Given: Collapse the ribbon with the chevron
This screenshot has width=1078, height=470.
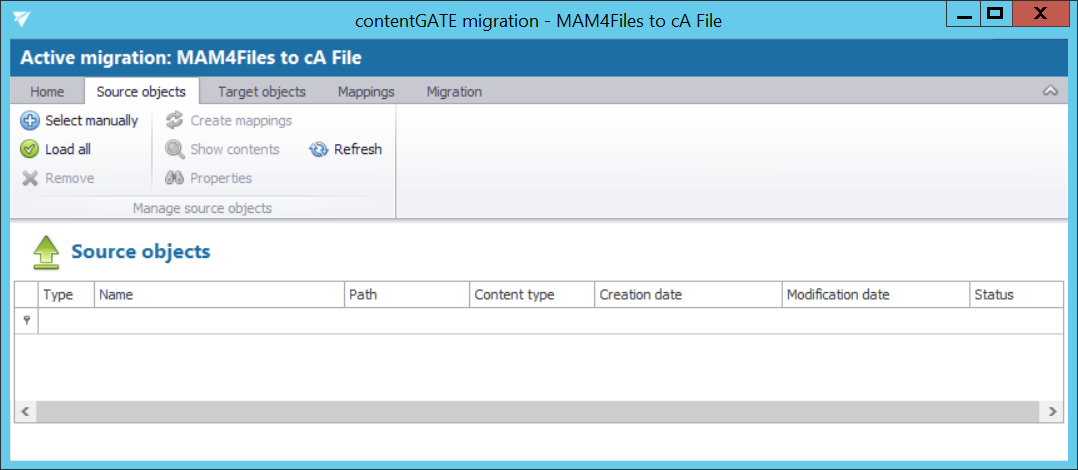Looking at the screenshot, I should pos(1050,91).
